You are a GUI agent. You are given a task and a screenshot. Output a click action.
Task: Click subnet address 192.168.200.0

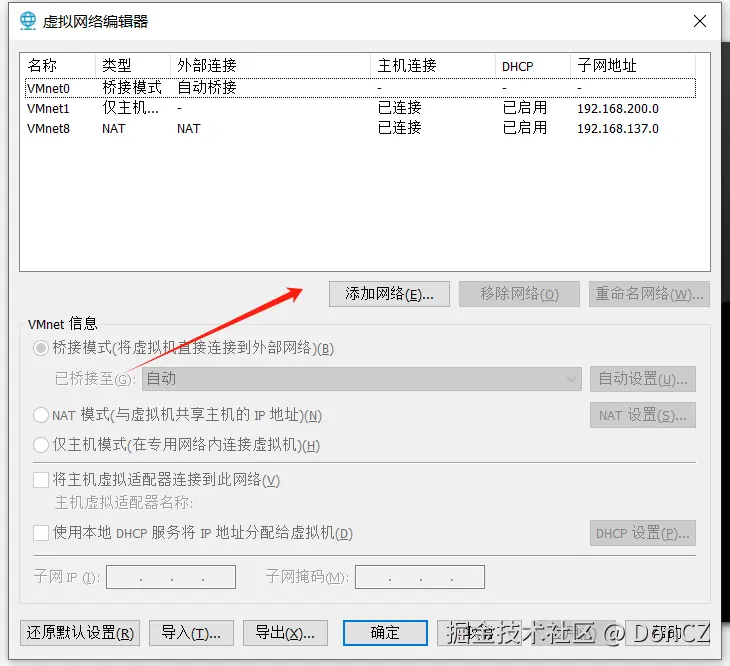coord(618,109)
